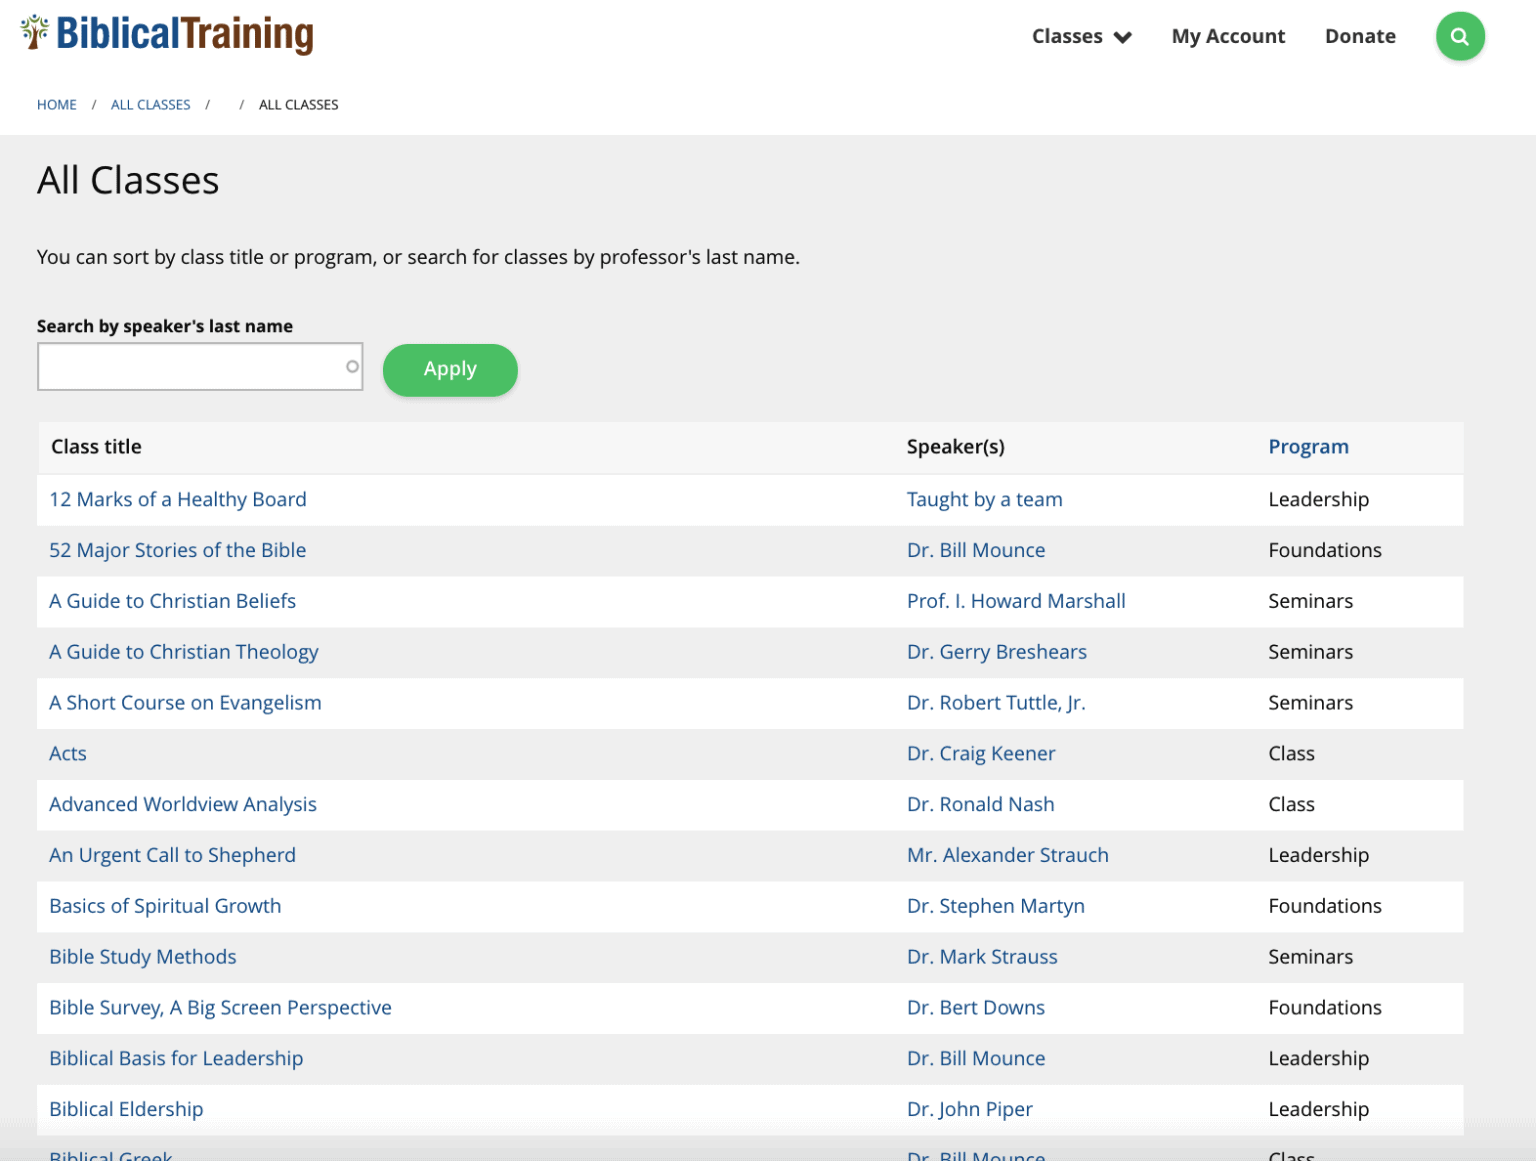Open the Taught by a team link

[x=984, y=499]
